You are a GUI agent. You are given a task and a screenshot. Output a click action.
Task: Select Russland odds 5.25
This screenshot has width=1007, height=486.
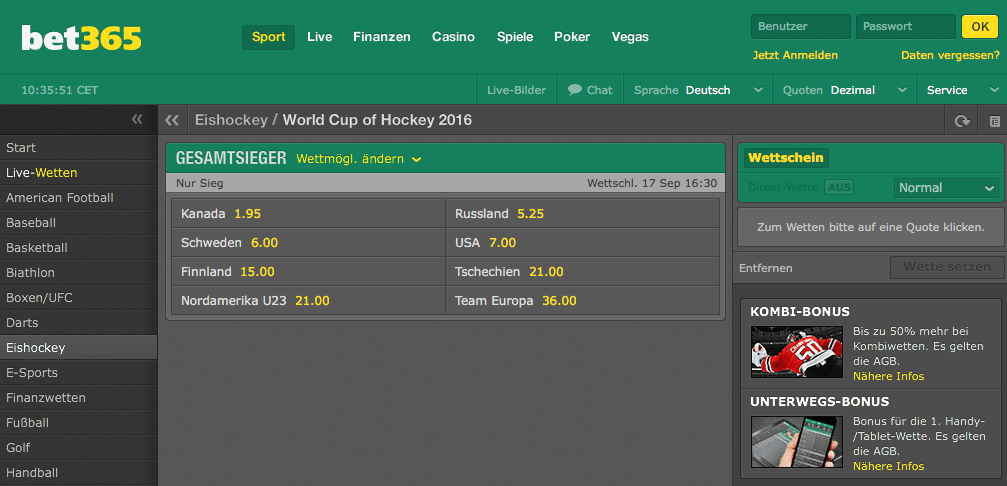[582, 213]
